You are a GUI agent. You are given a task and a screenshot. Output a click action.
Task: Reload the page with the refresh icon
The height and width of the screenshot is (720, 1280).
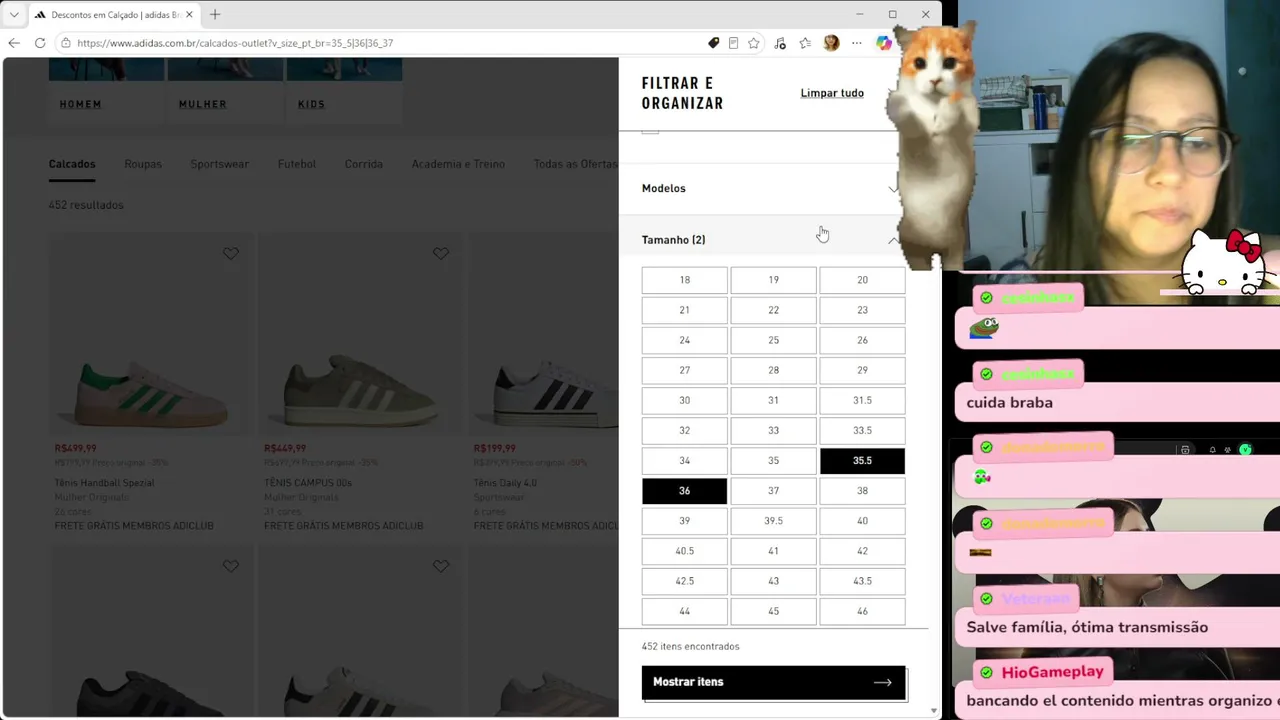(x=40, y=43)
